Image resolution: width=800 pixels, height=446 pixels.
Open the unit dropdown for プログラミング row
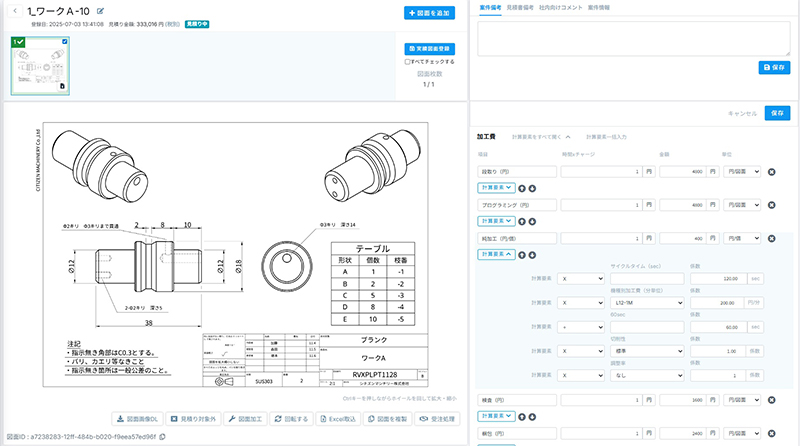pyautogui.click(x=740, y=205)
